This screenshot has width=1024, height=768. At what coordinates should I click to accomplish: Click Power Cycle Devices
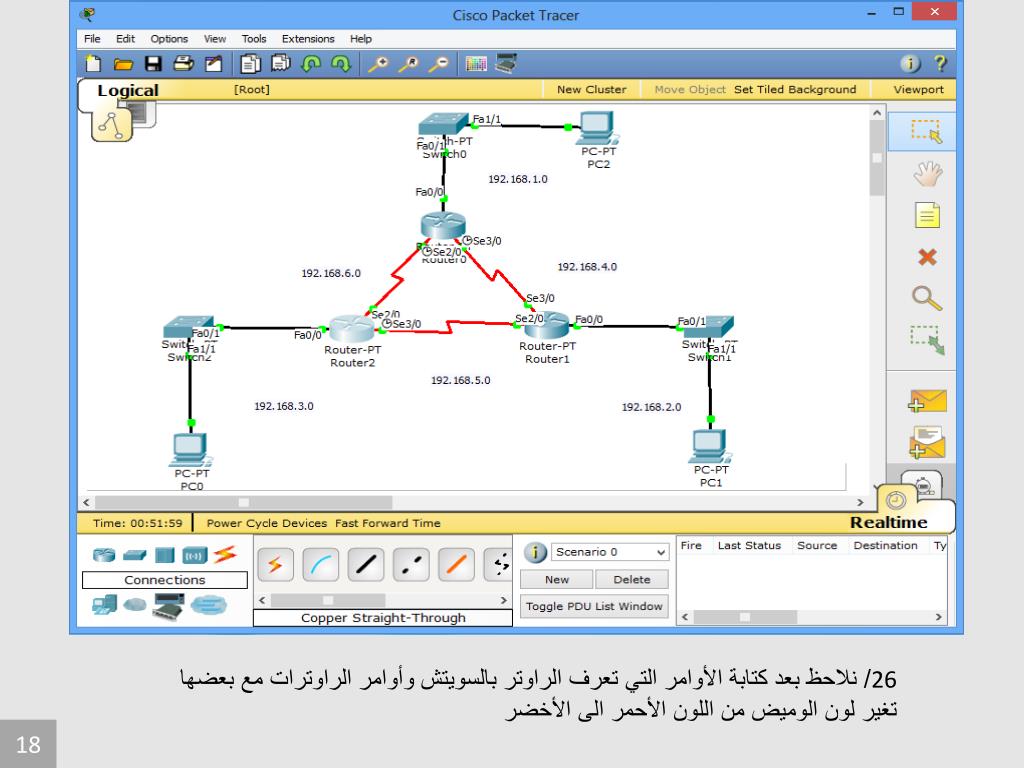tap(266, 523)
